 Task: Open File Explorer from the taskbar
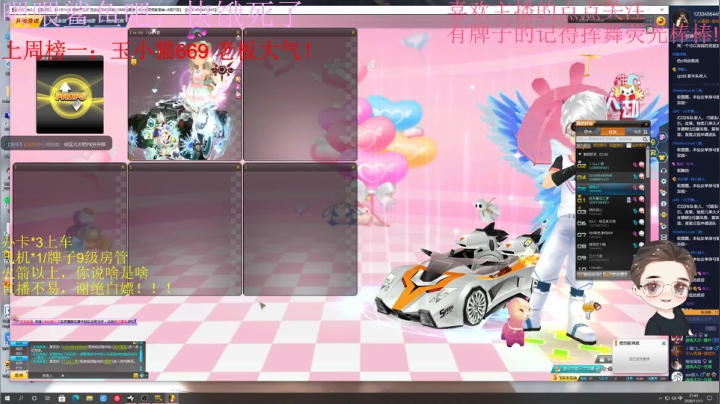89,398
